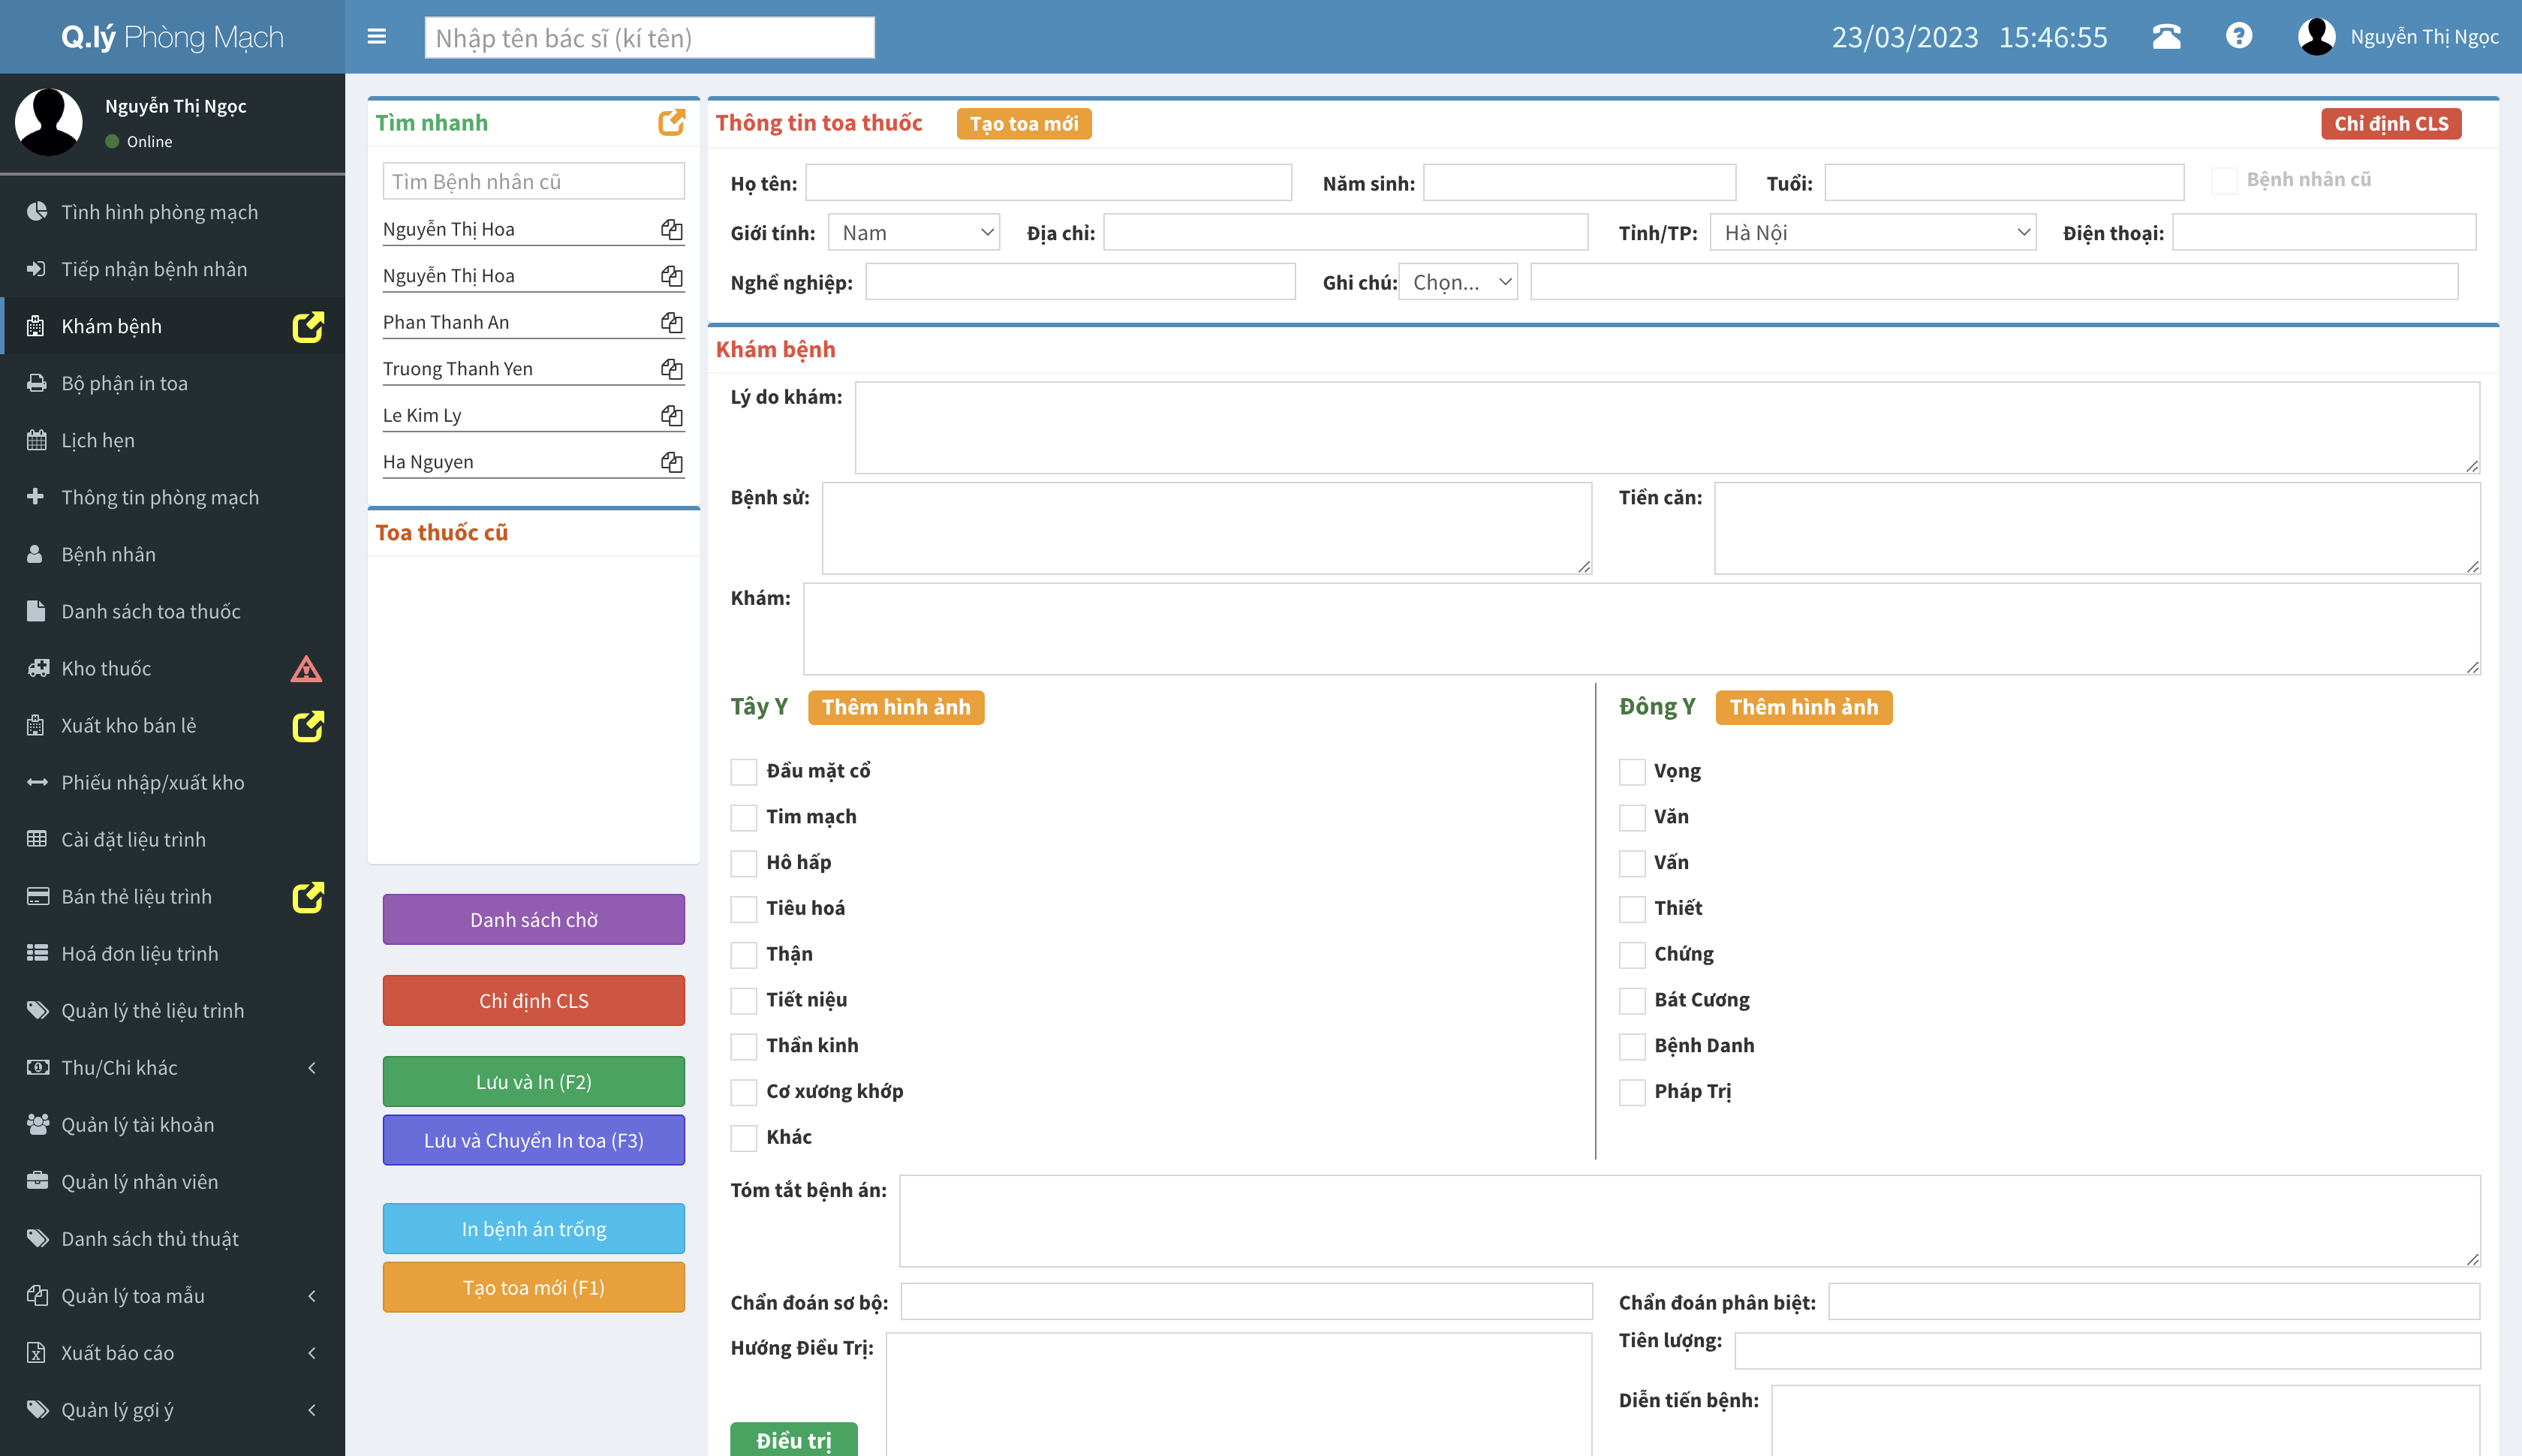
Task: Click the user avatar in top bar
Action: pyautogui.click(x=2316, y=37)
